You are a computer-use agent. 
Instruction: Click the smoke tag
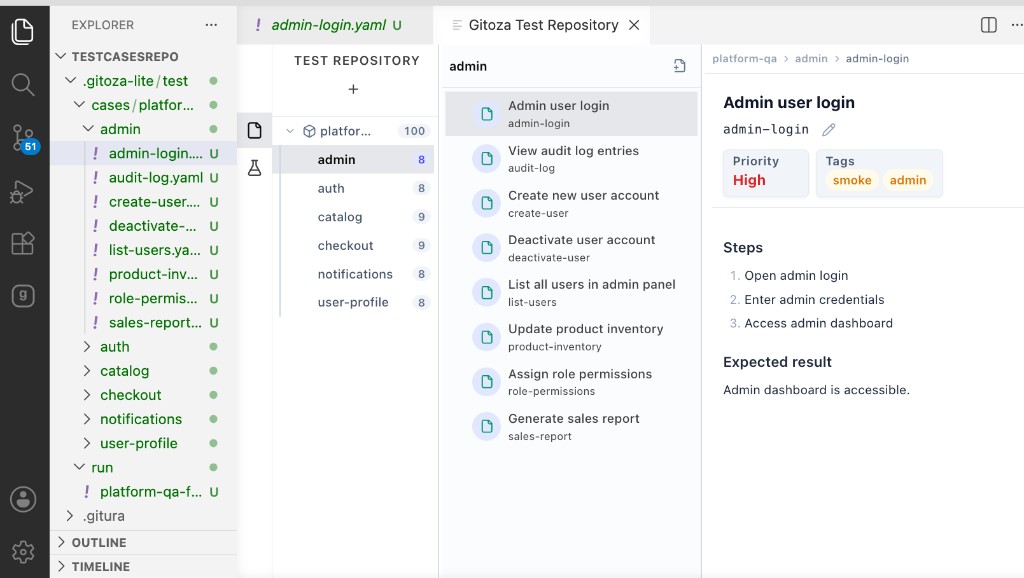click(852, 180)
